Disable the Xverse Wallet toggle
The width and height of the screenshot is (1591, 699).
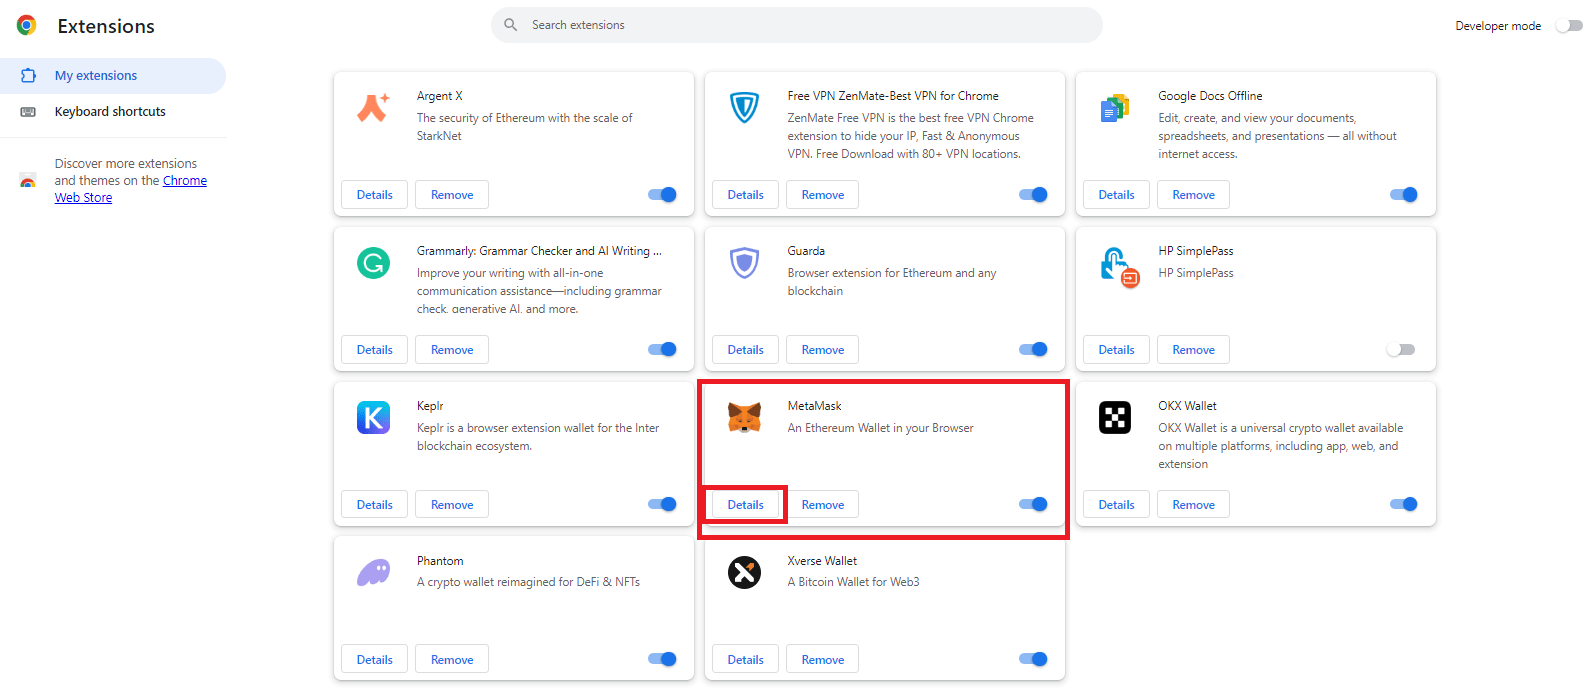[x=1033, y=660]
